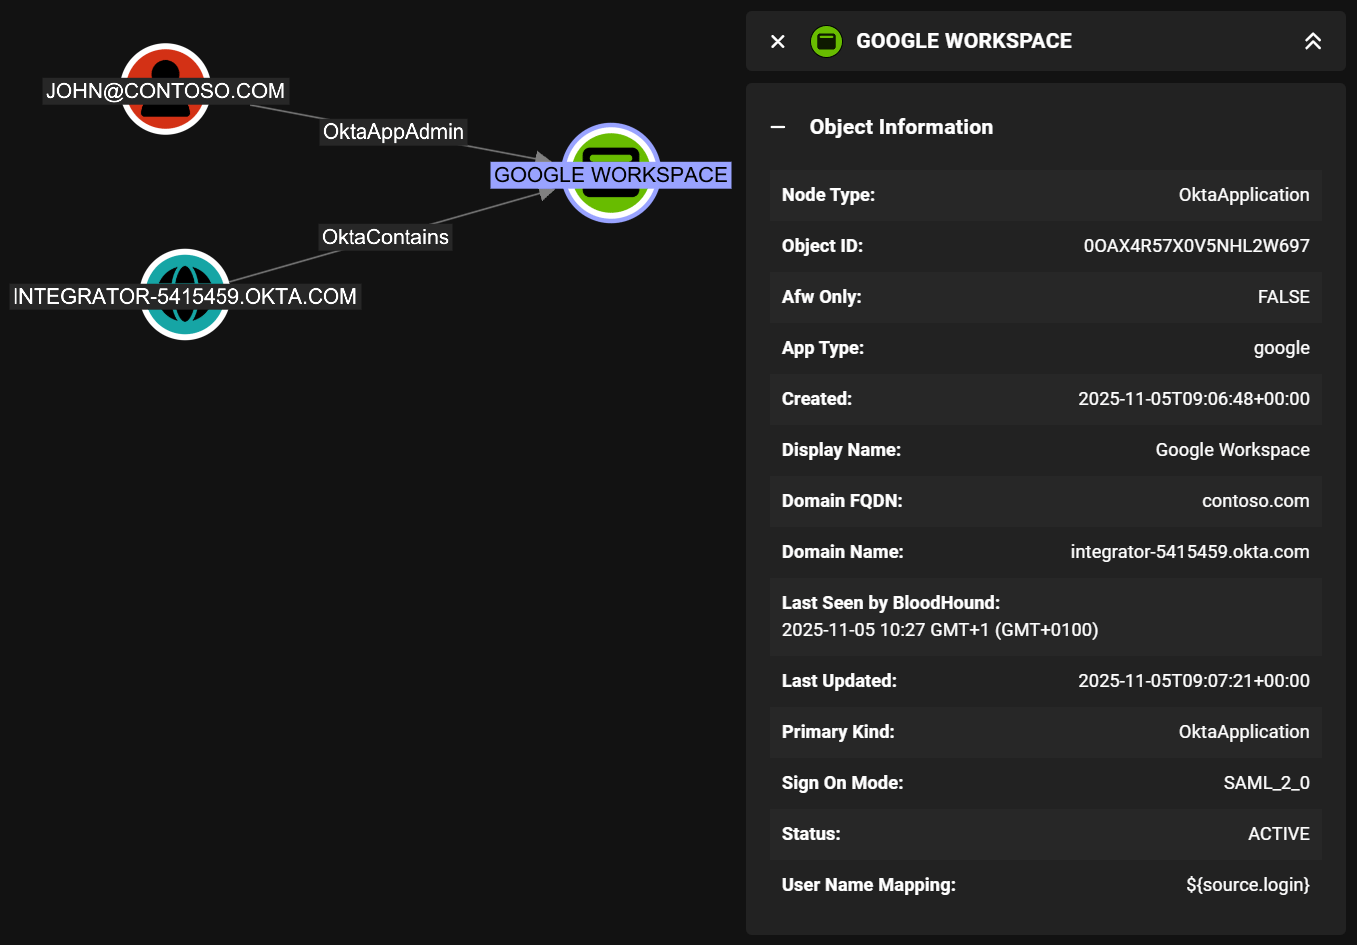Select the Created timestamp 2025-11-05T09:06:48+00:00

coord(1194,399)
